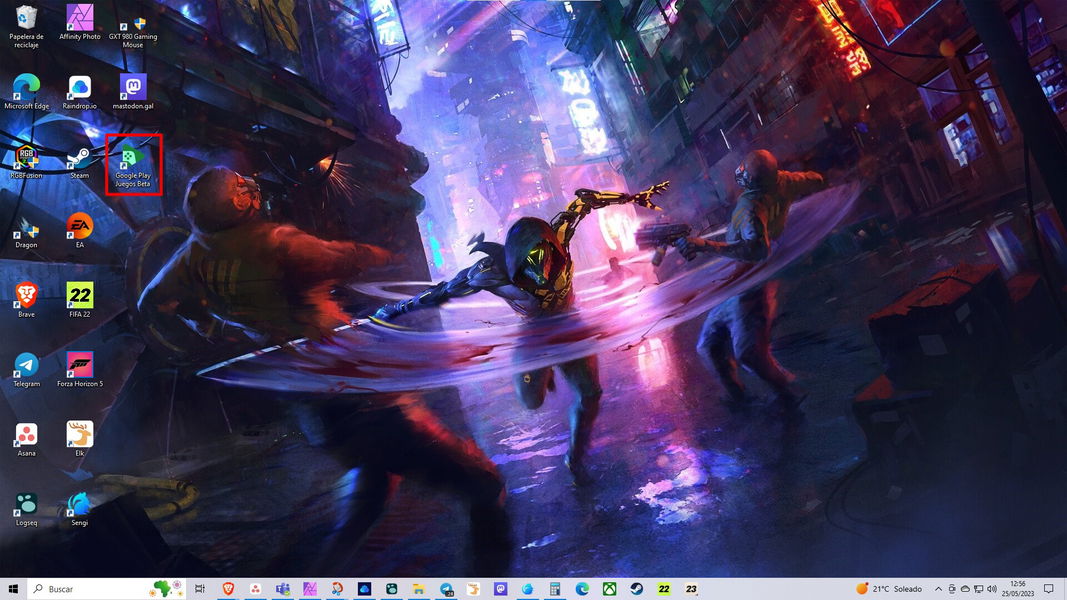Open File Explorer from the taskbar
Image resolution: width=1067 pixels, height=600 pixels.
tap(418, 589)
